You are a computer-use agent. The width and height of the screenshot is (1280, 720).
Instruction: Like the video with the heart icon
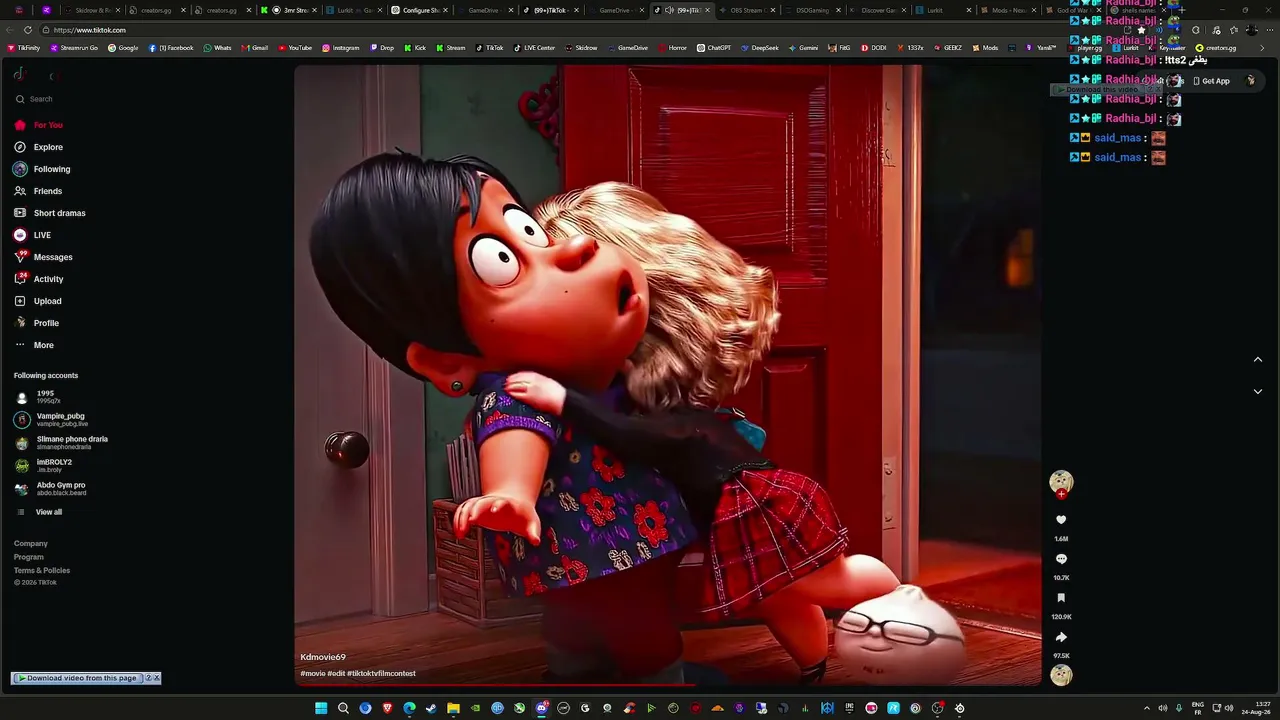[1061, 520]
